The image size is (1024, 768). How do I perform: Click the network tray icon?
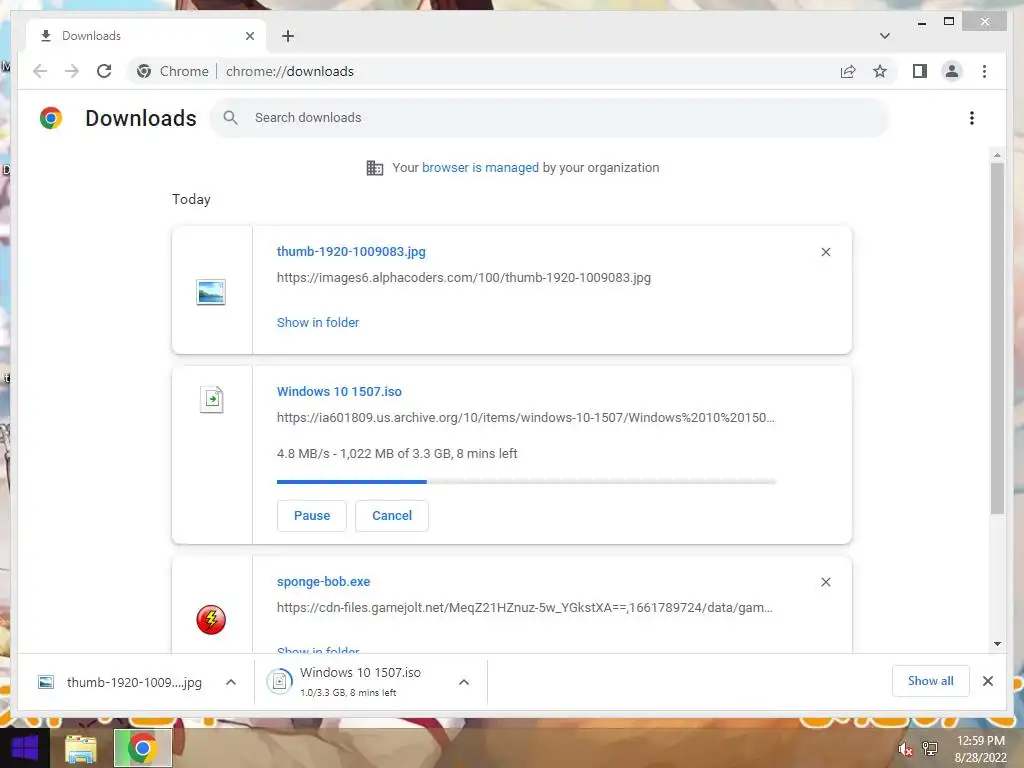pyautogui.click(x=930, y=748)
